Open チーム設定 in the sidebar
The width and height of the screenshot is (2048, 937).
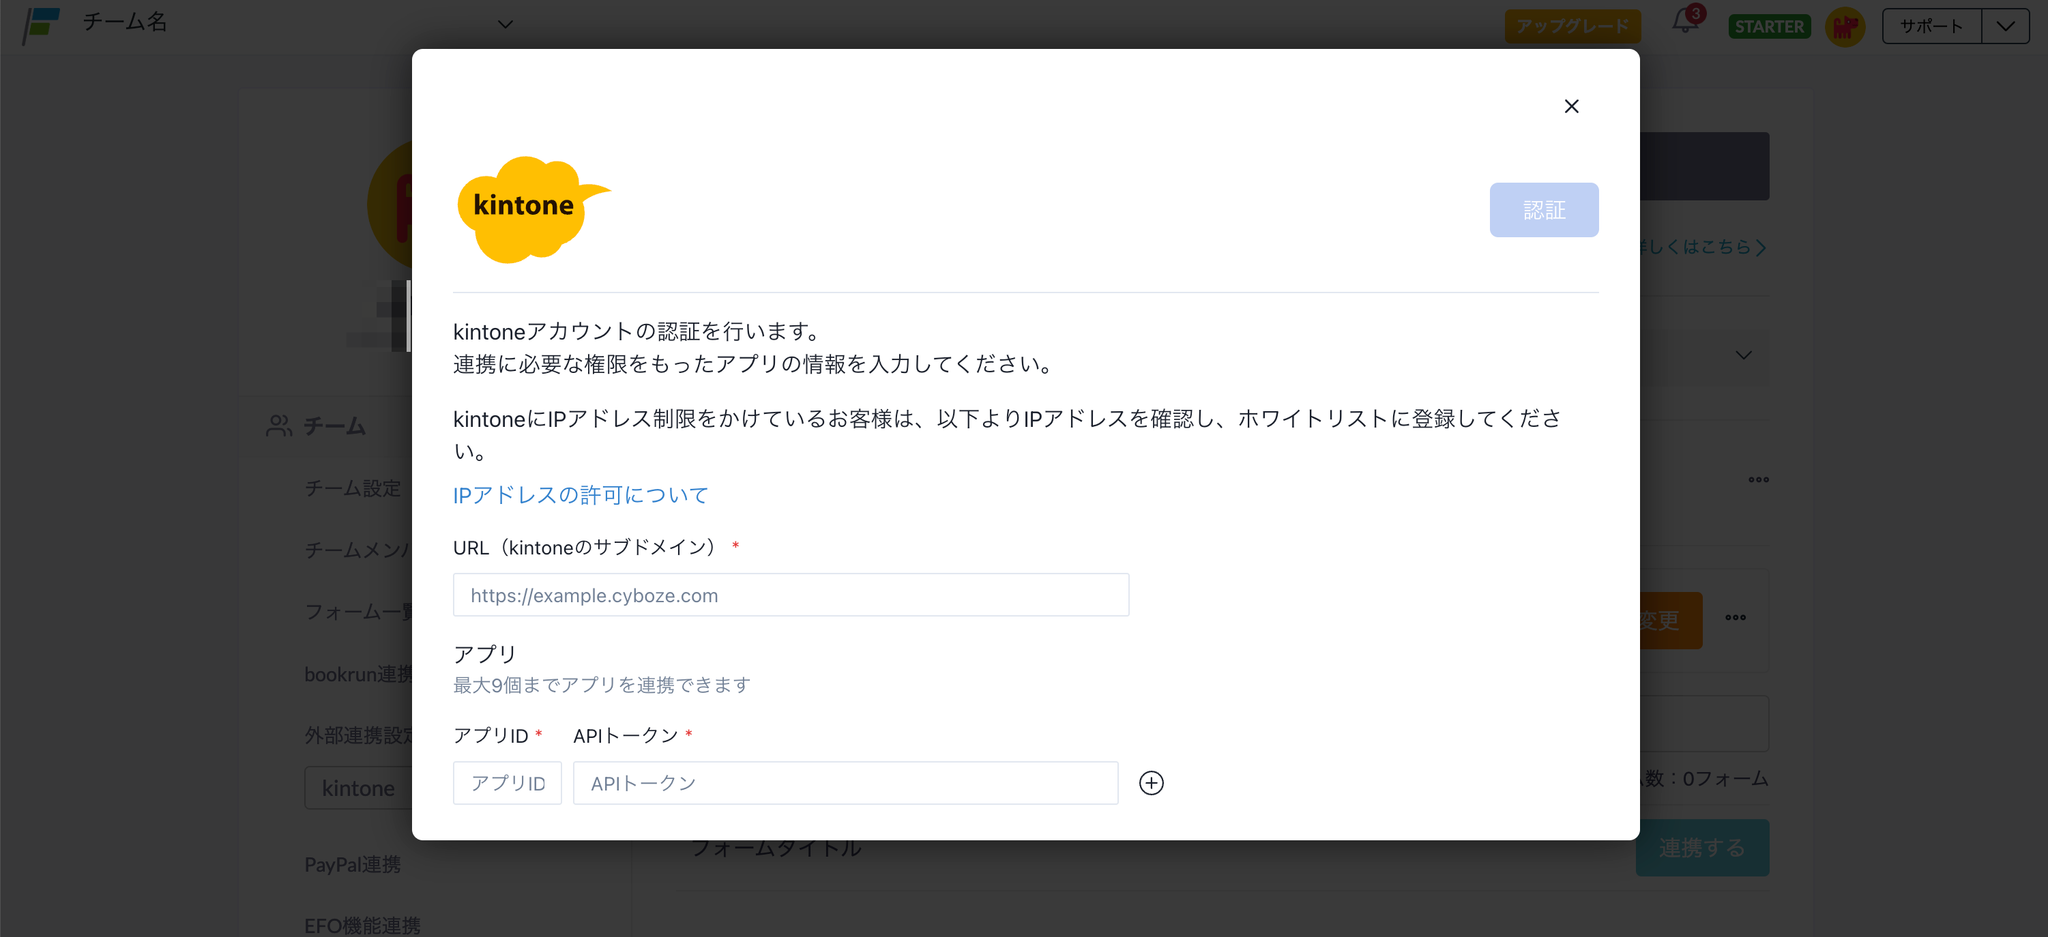[x=352, y=488]
